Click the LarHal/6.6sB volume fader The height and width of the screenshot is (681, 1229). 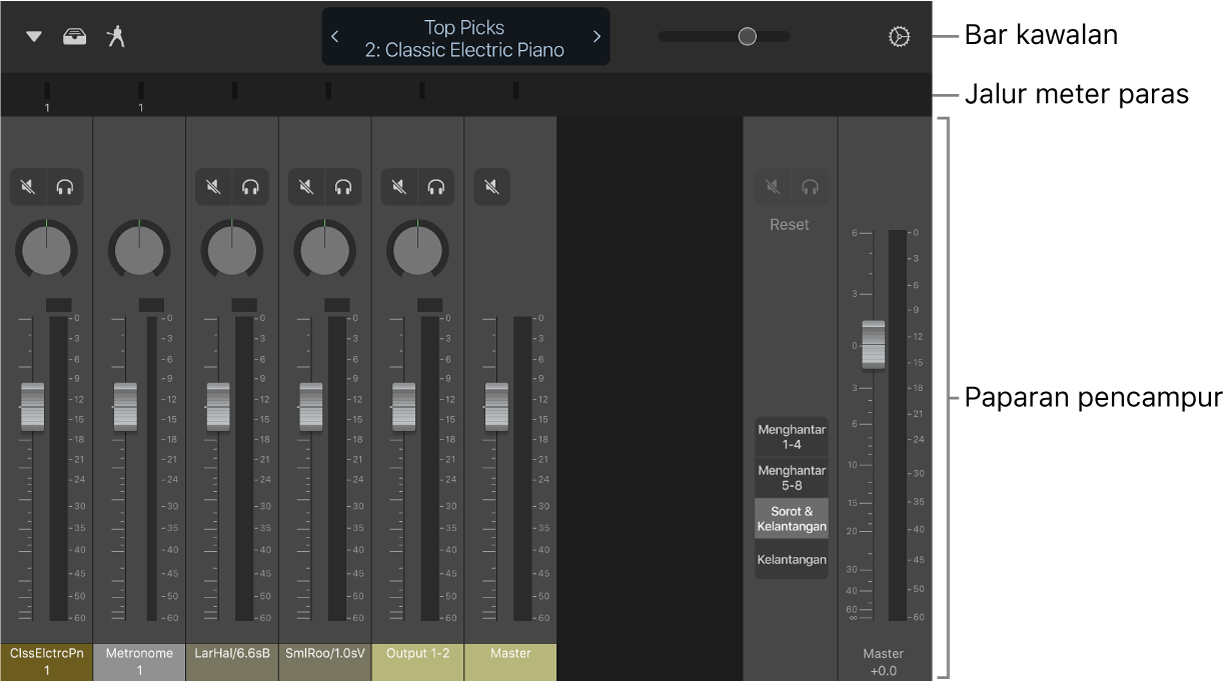[x=218, y=406]
